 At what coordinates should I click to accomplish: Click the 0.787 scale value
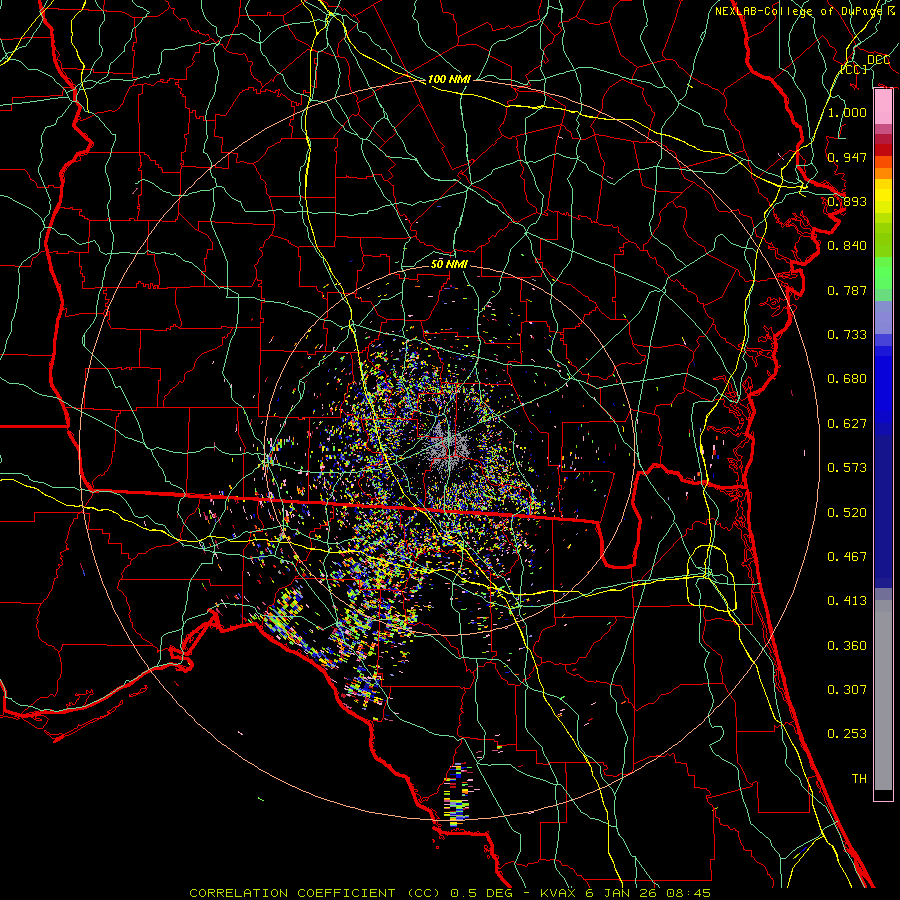tap(847, 290)
